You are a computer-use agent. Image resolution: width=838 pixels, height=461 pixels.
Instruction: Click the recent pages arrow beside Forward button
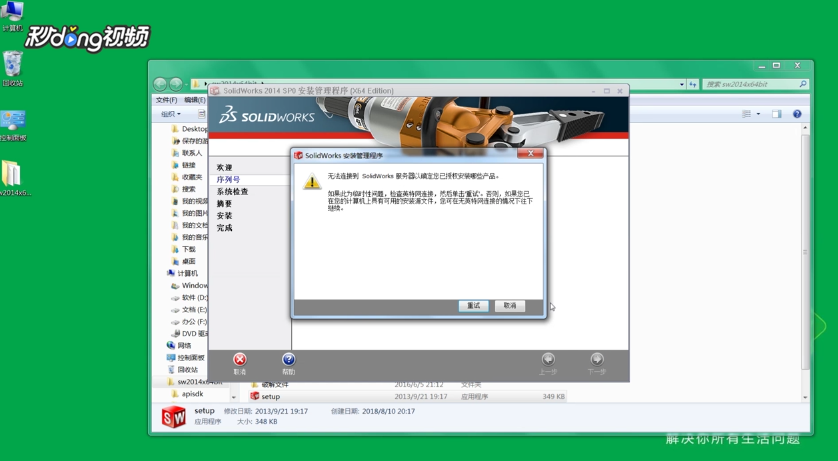pos(187,84)
